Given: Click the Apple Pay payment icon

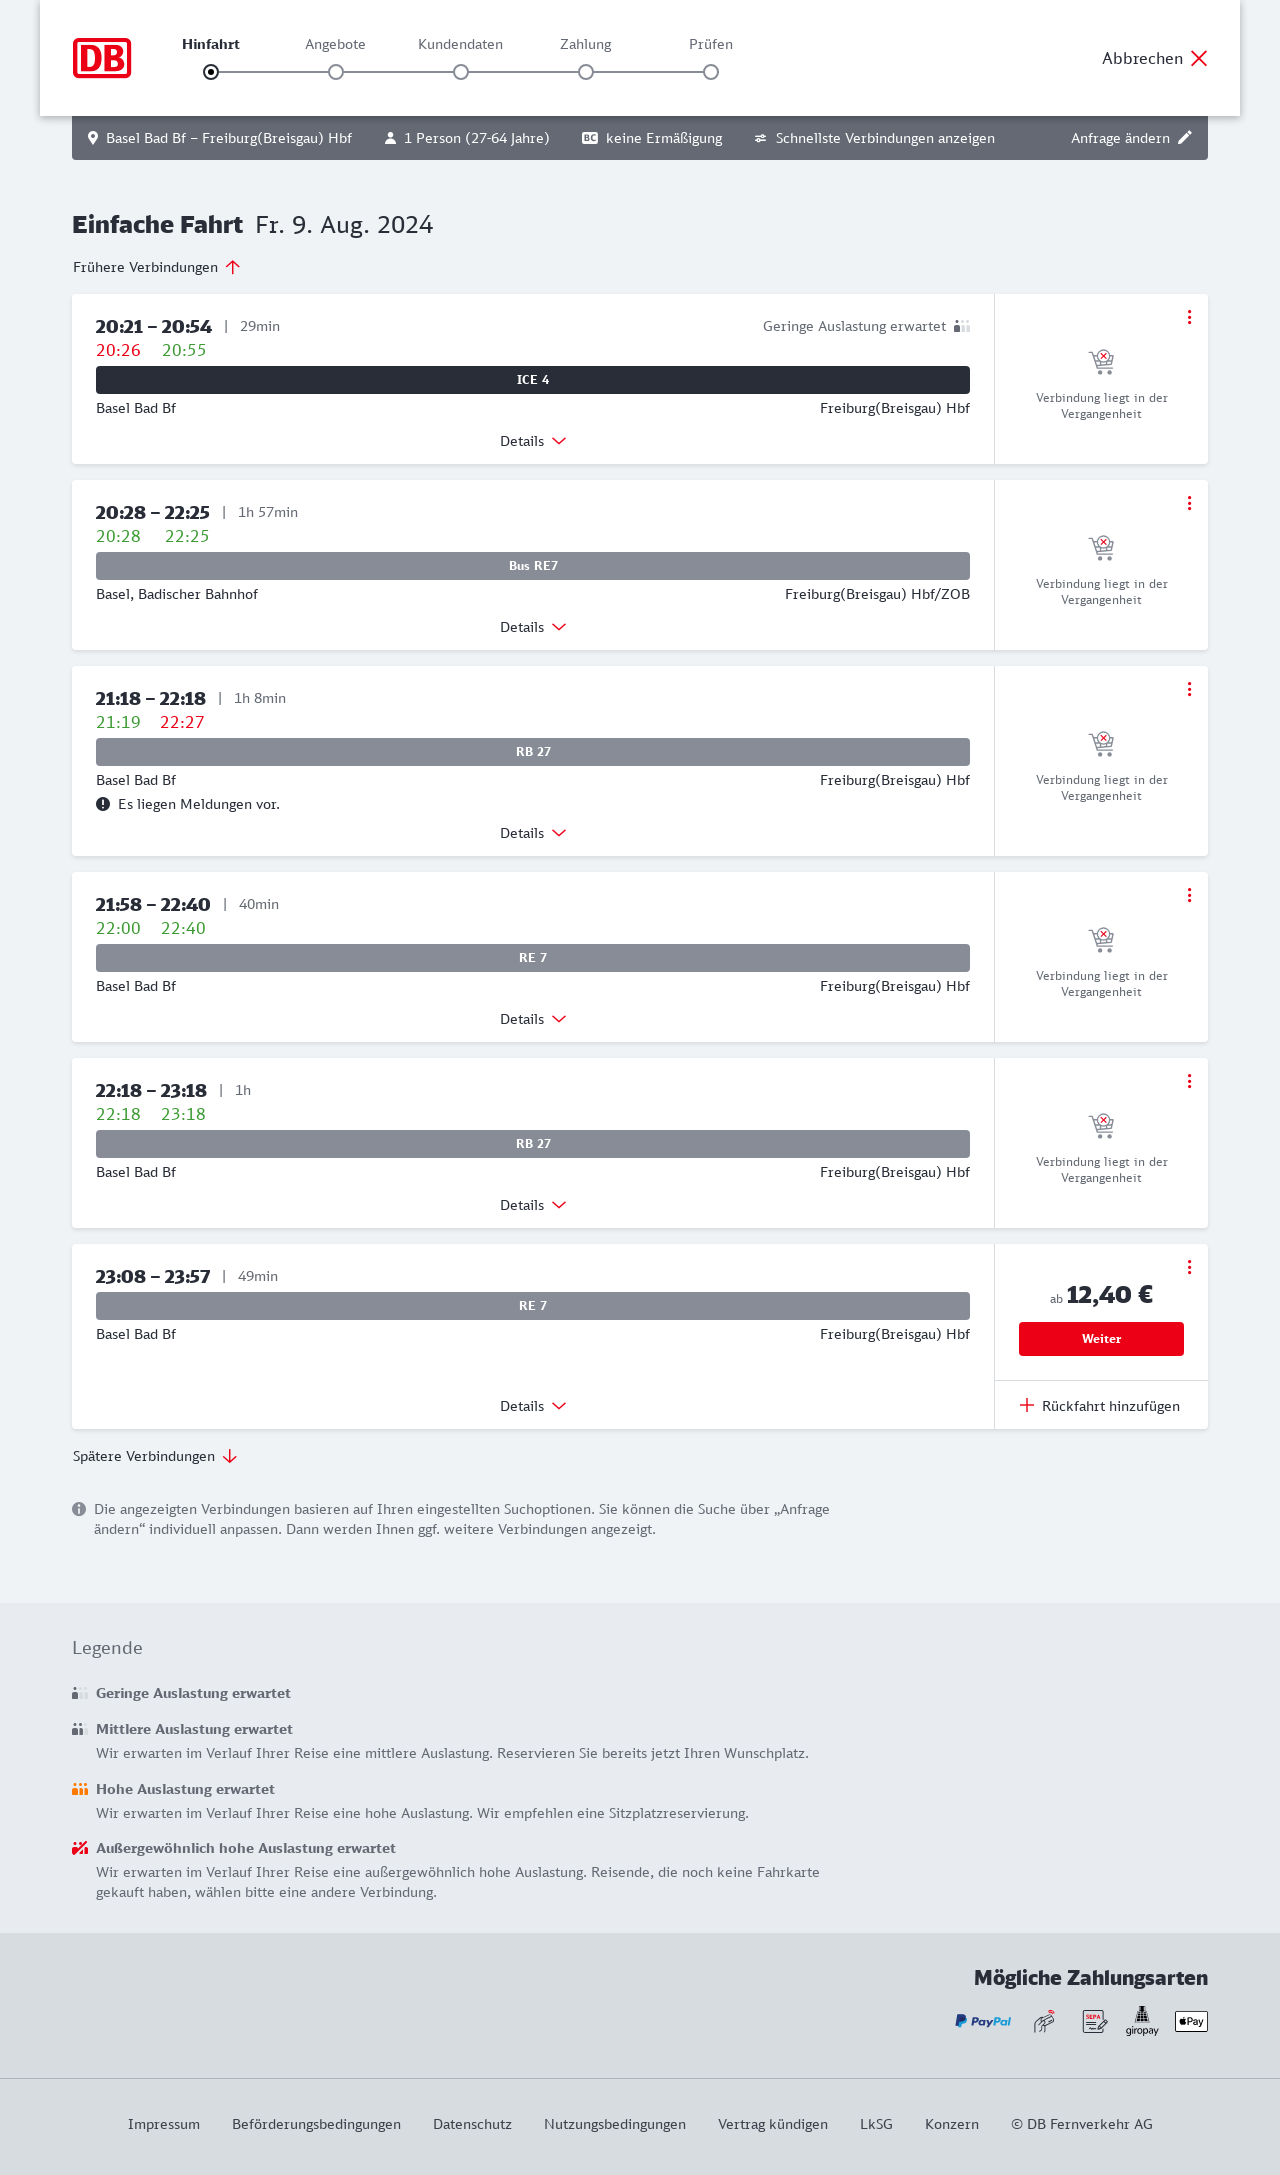Looking at the screenshot, I should click(x=1191, y=2021).
